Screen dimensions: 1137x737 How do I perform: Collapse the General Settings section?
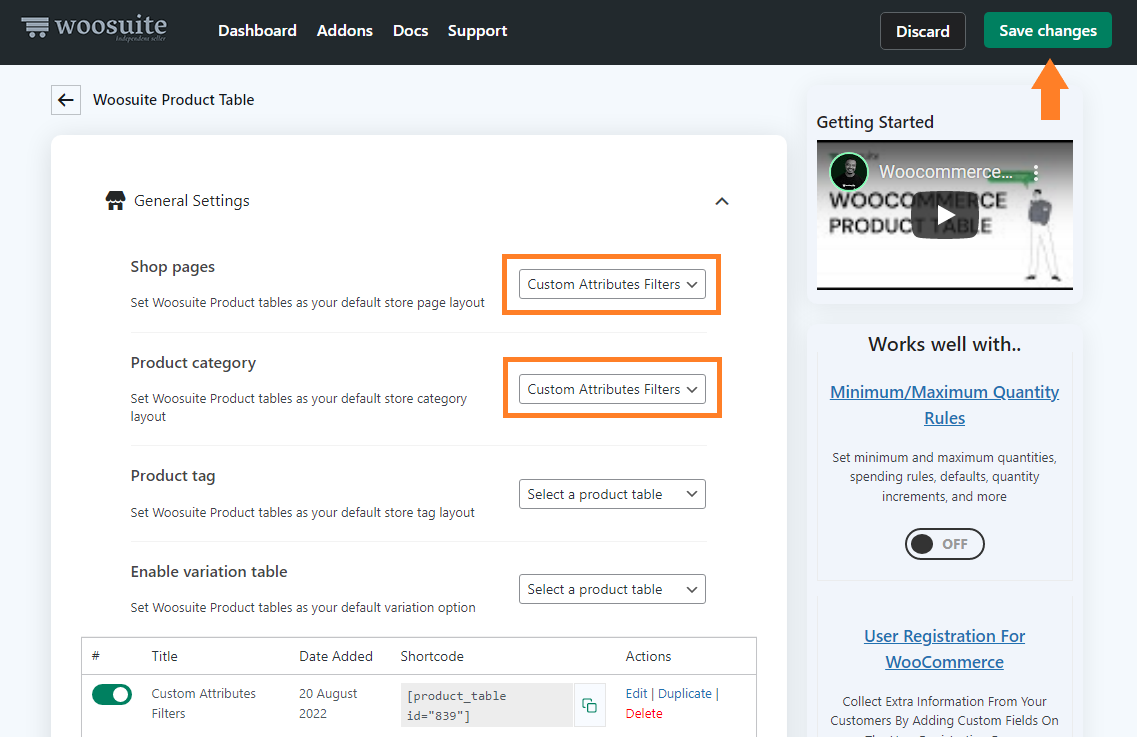click(x=722, y=201)
